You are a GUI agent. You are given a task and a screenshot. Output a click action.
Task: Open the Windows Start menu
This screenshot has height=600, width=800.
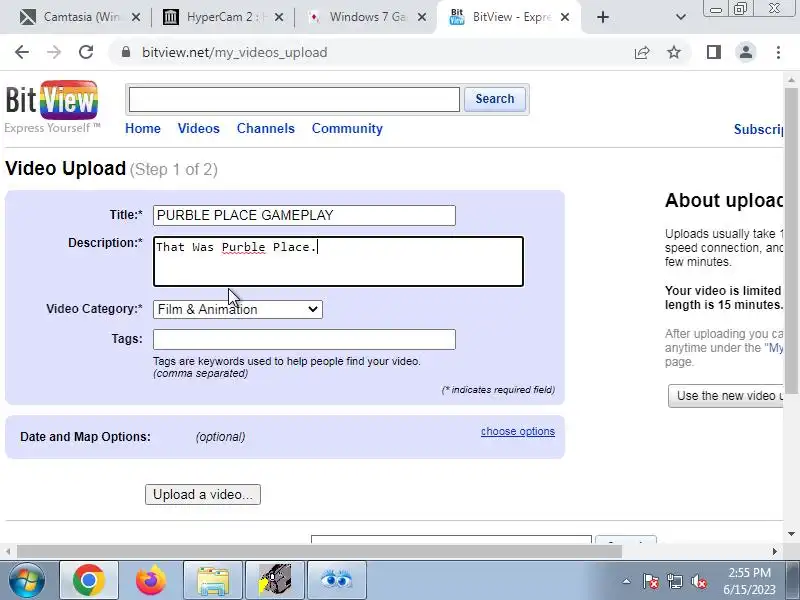point(27,580)
